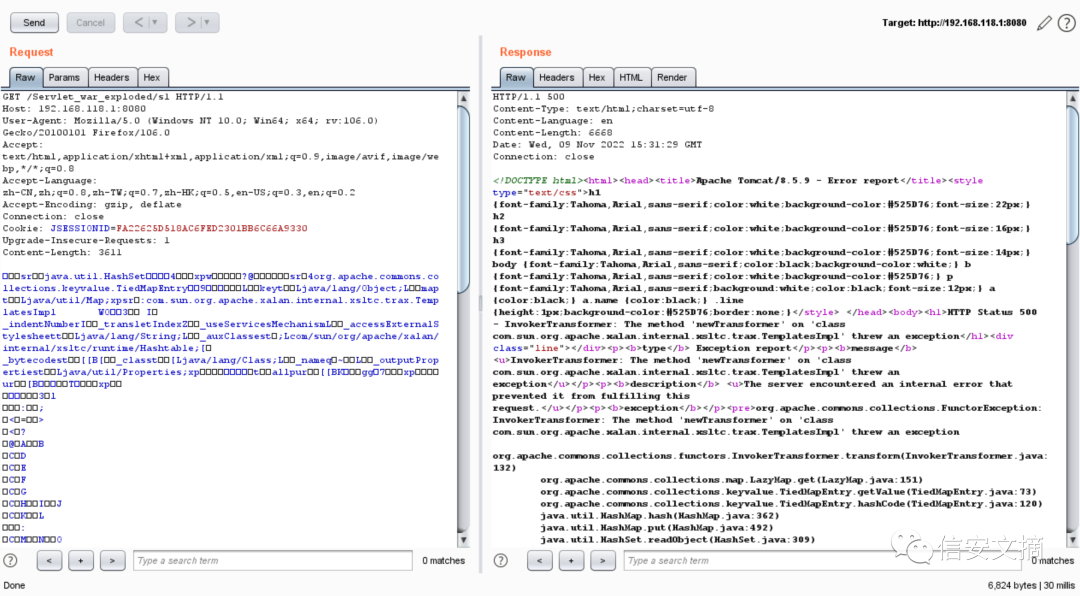Click the request pane scrollbar thumb
The image size is (1080, 596).
tap(464, 200)
